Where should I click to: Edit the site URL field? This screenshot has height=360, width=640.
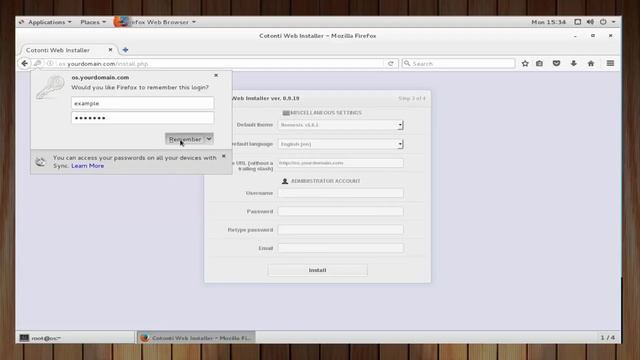341,163
